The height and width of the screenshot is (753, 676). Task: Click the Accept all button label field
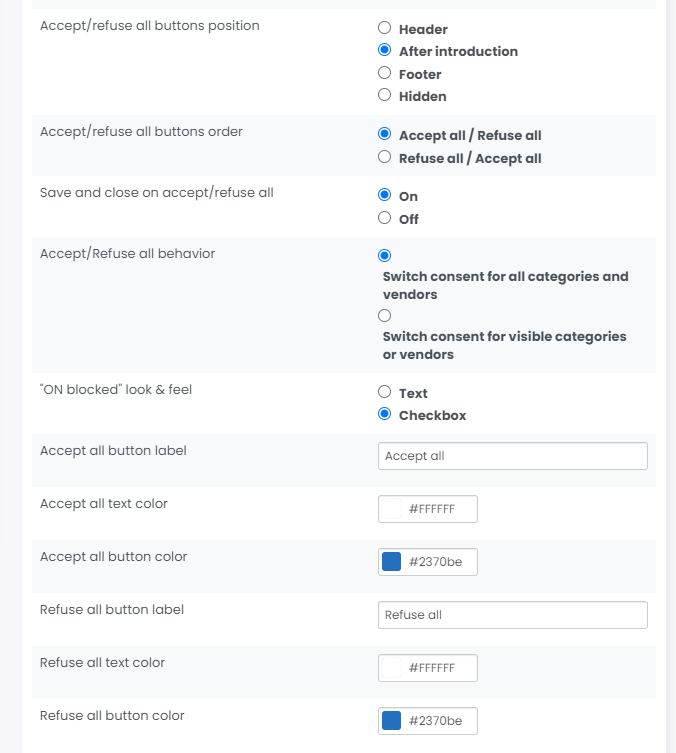(x=513, y=456)
